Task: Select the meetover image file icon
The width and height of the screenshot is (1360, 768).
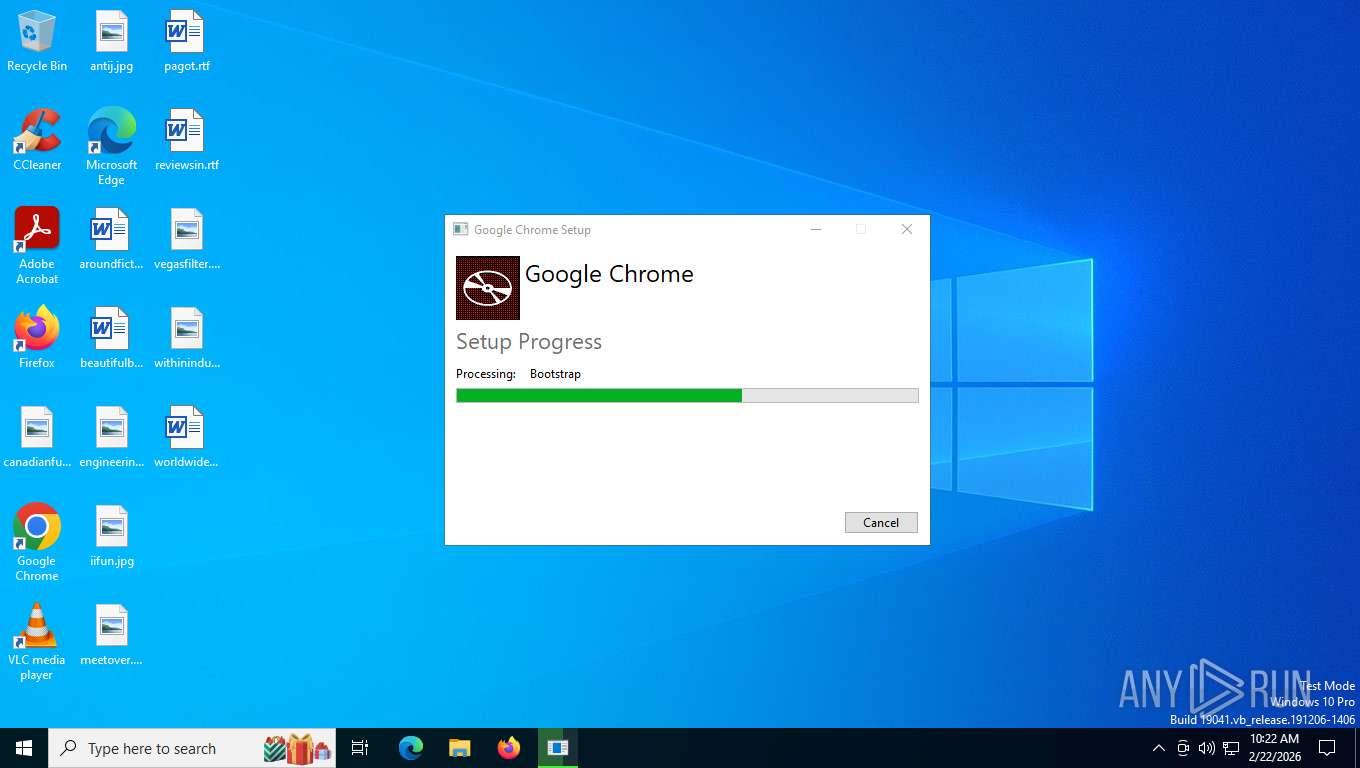Action: click(112, 636)
